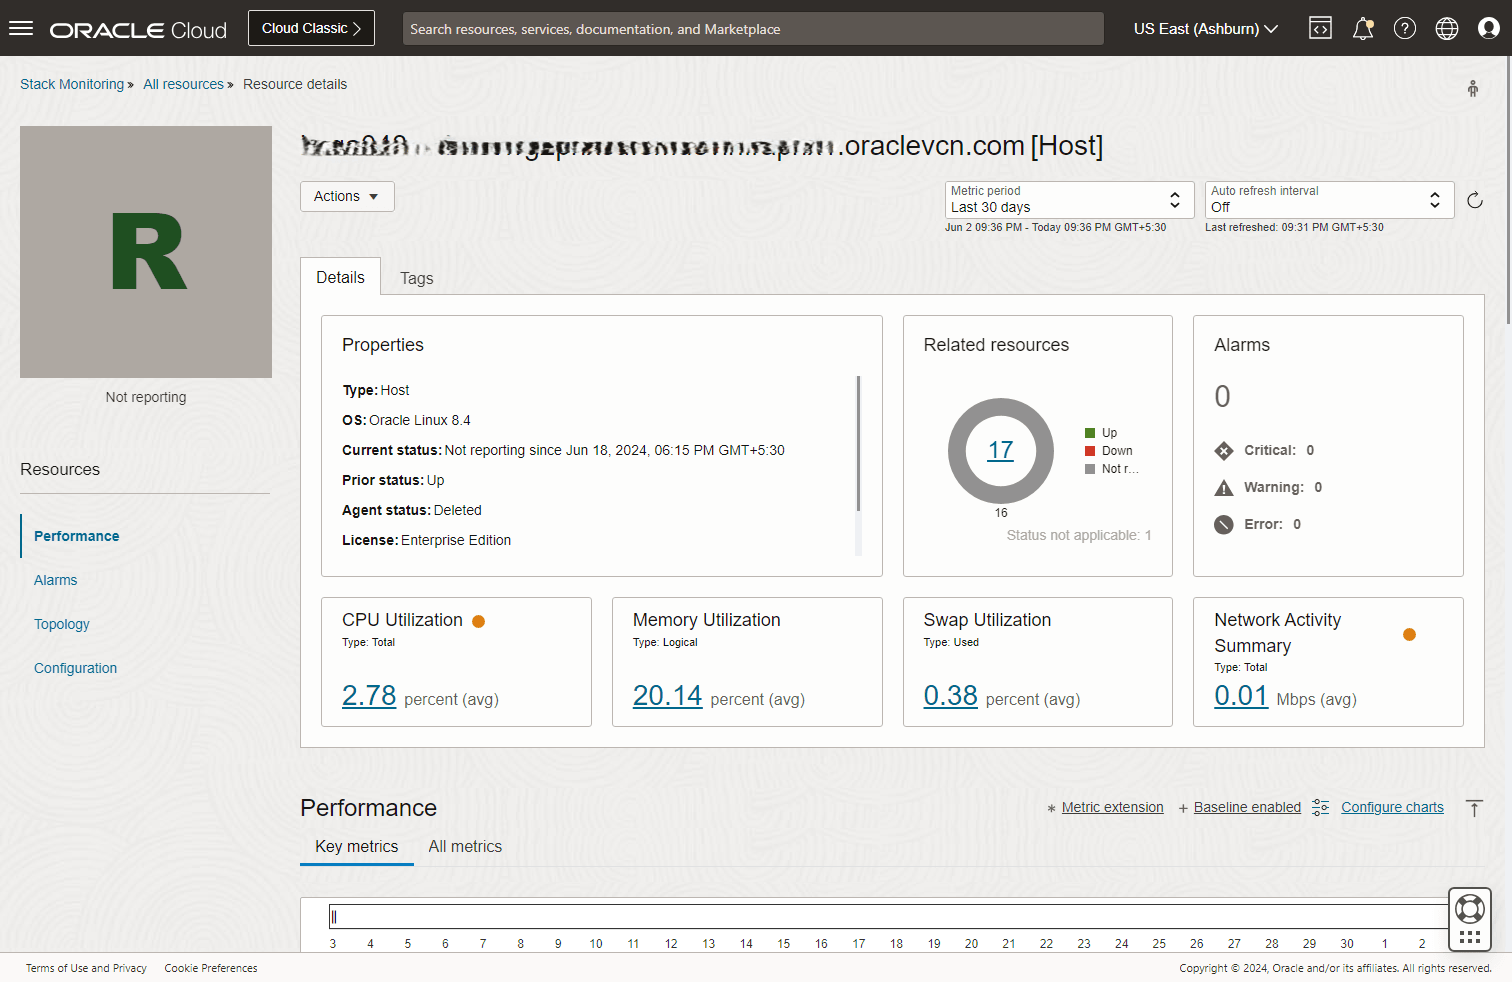
Task: Click the Configure charts link
Action: tap(1392, 807)
